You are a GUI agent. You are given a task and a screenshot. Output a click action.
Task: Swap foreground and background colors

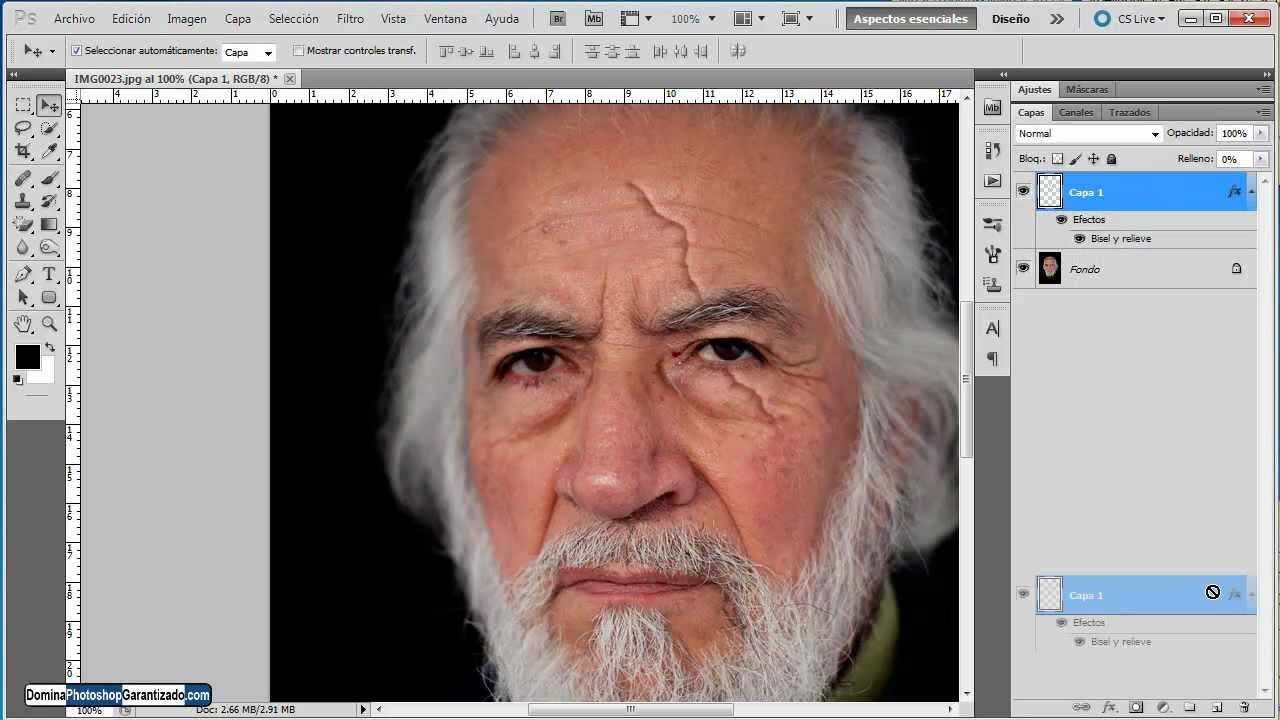[50, 347]
